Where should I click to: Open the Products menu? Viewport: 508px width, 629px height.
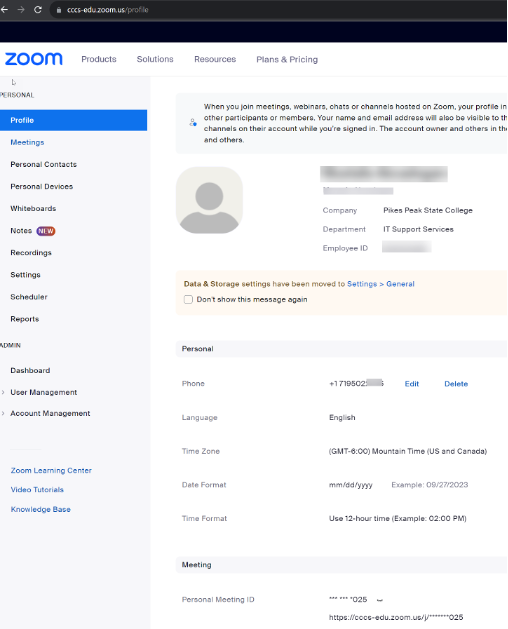99,59
